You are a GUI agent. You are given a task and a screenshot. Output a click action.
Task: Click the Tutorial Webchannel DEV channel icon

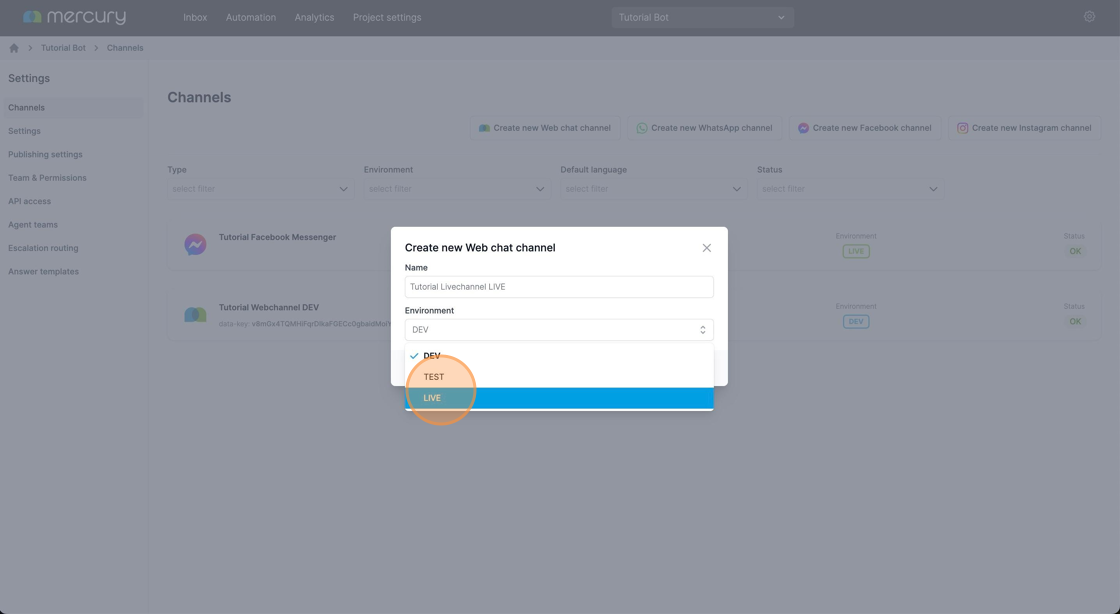195,315
